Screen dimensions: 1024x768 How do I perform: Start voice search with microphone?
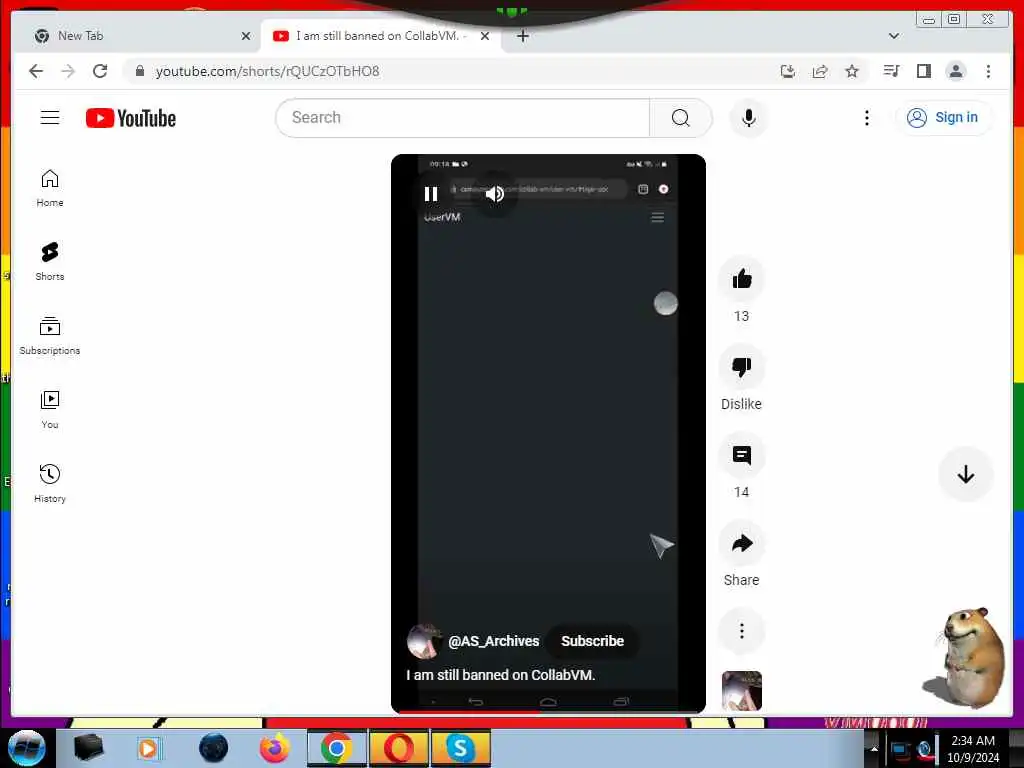(x=748, y=118)
